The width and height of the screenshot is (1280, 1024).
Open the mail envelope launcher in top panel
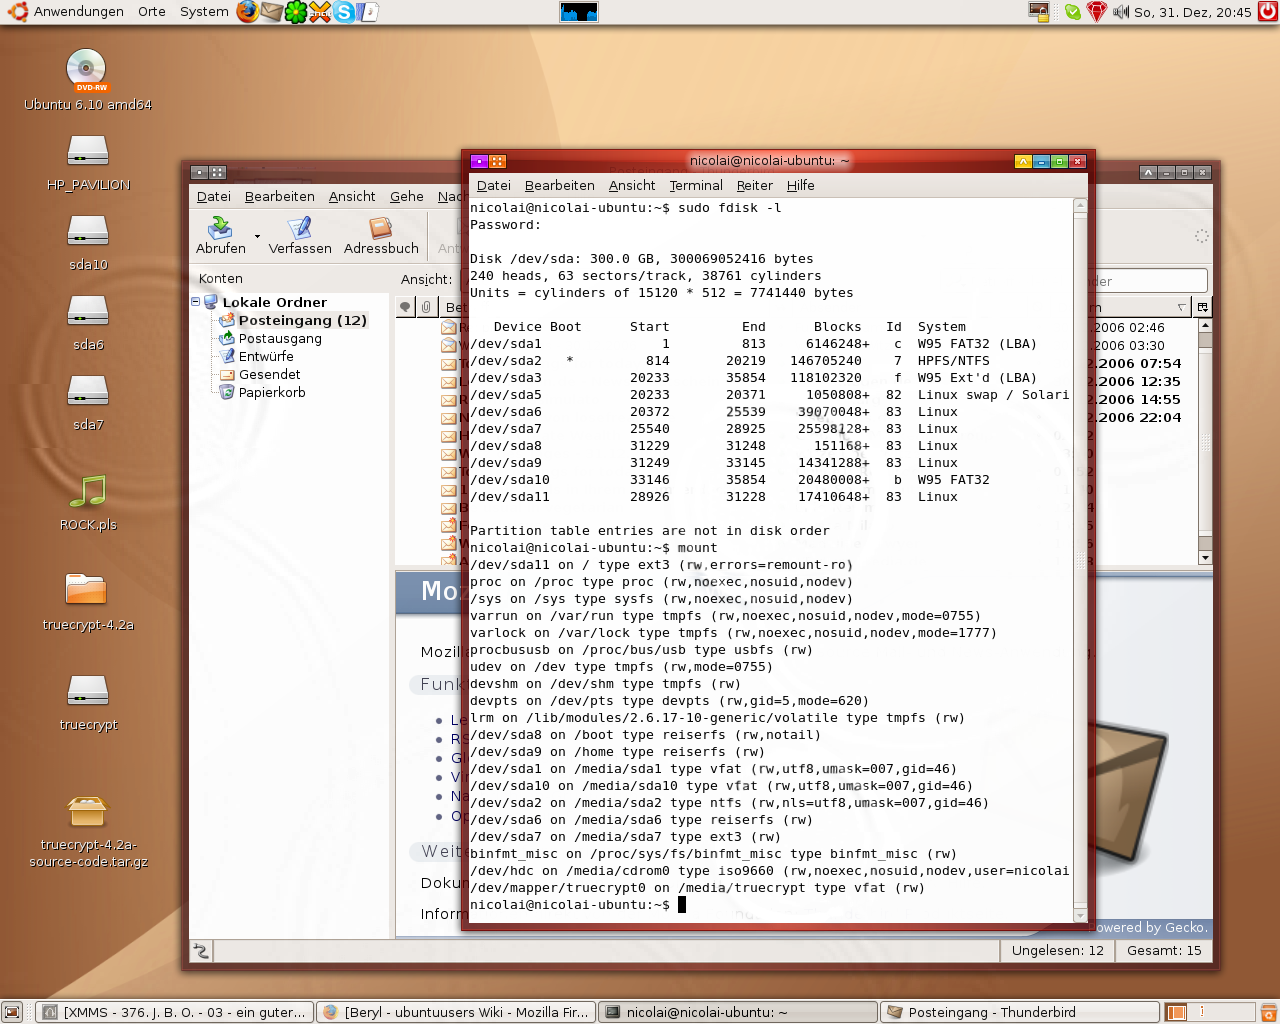(x=271, y=12)
